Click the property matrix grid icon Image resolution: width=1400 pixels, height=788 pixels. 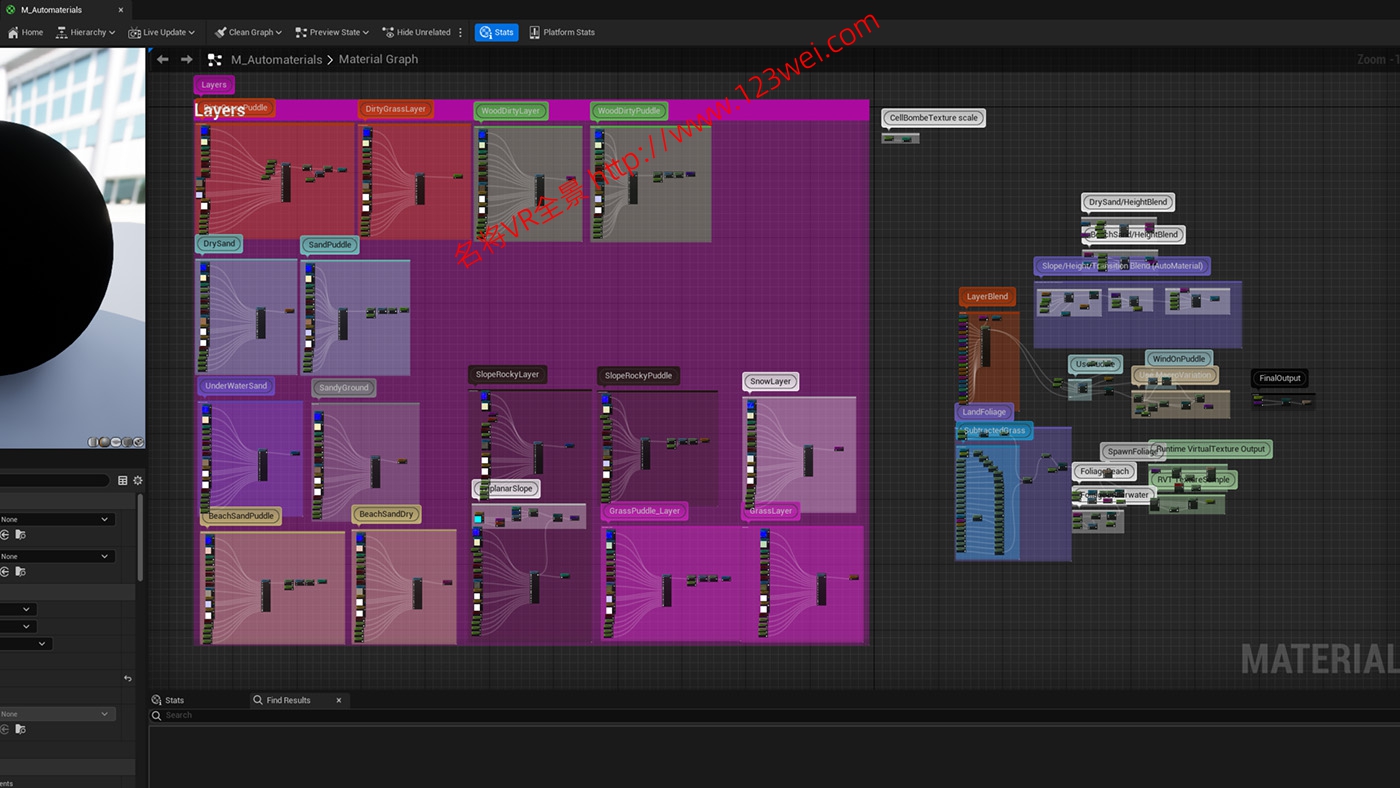point(123,481)
